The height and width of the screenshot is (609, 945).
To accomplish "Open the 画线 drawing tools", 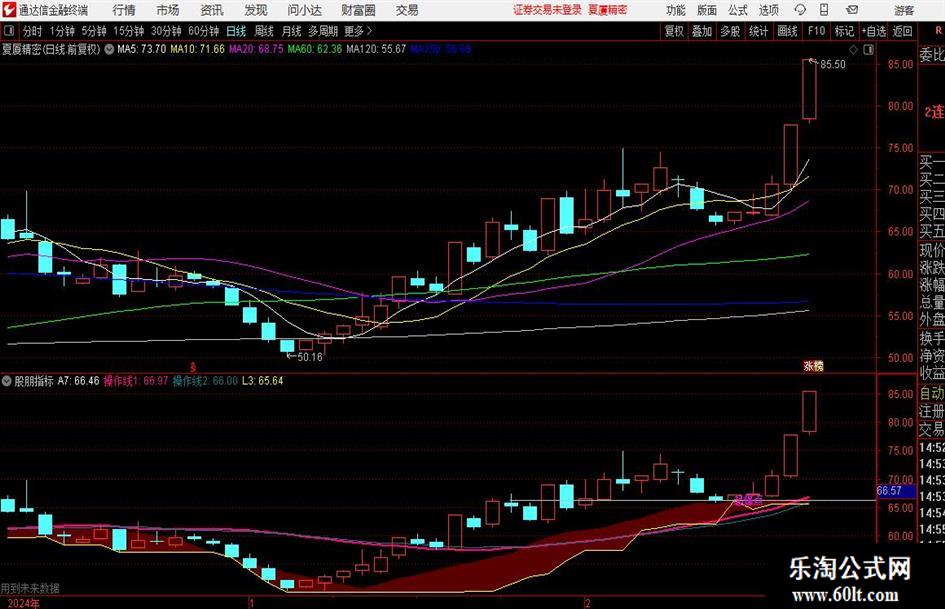I will point(788,31).
